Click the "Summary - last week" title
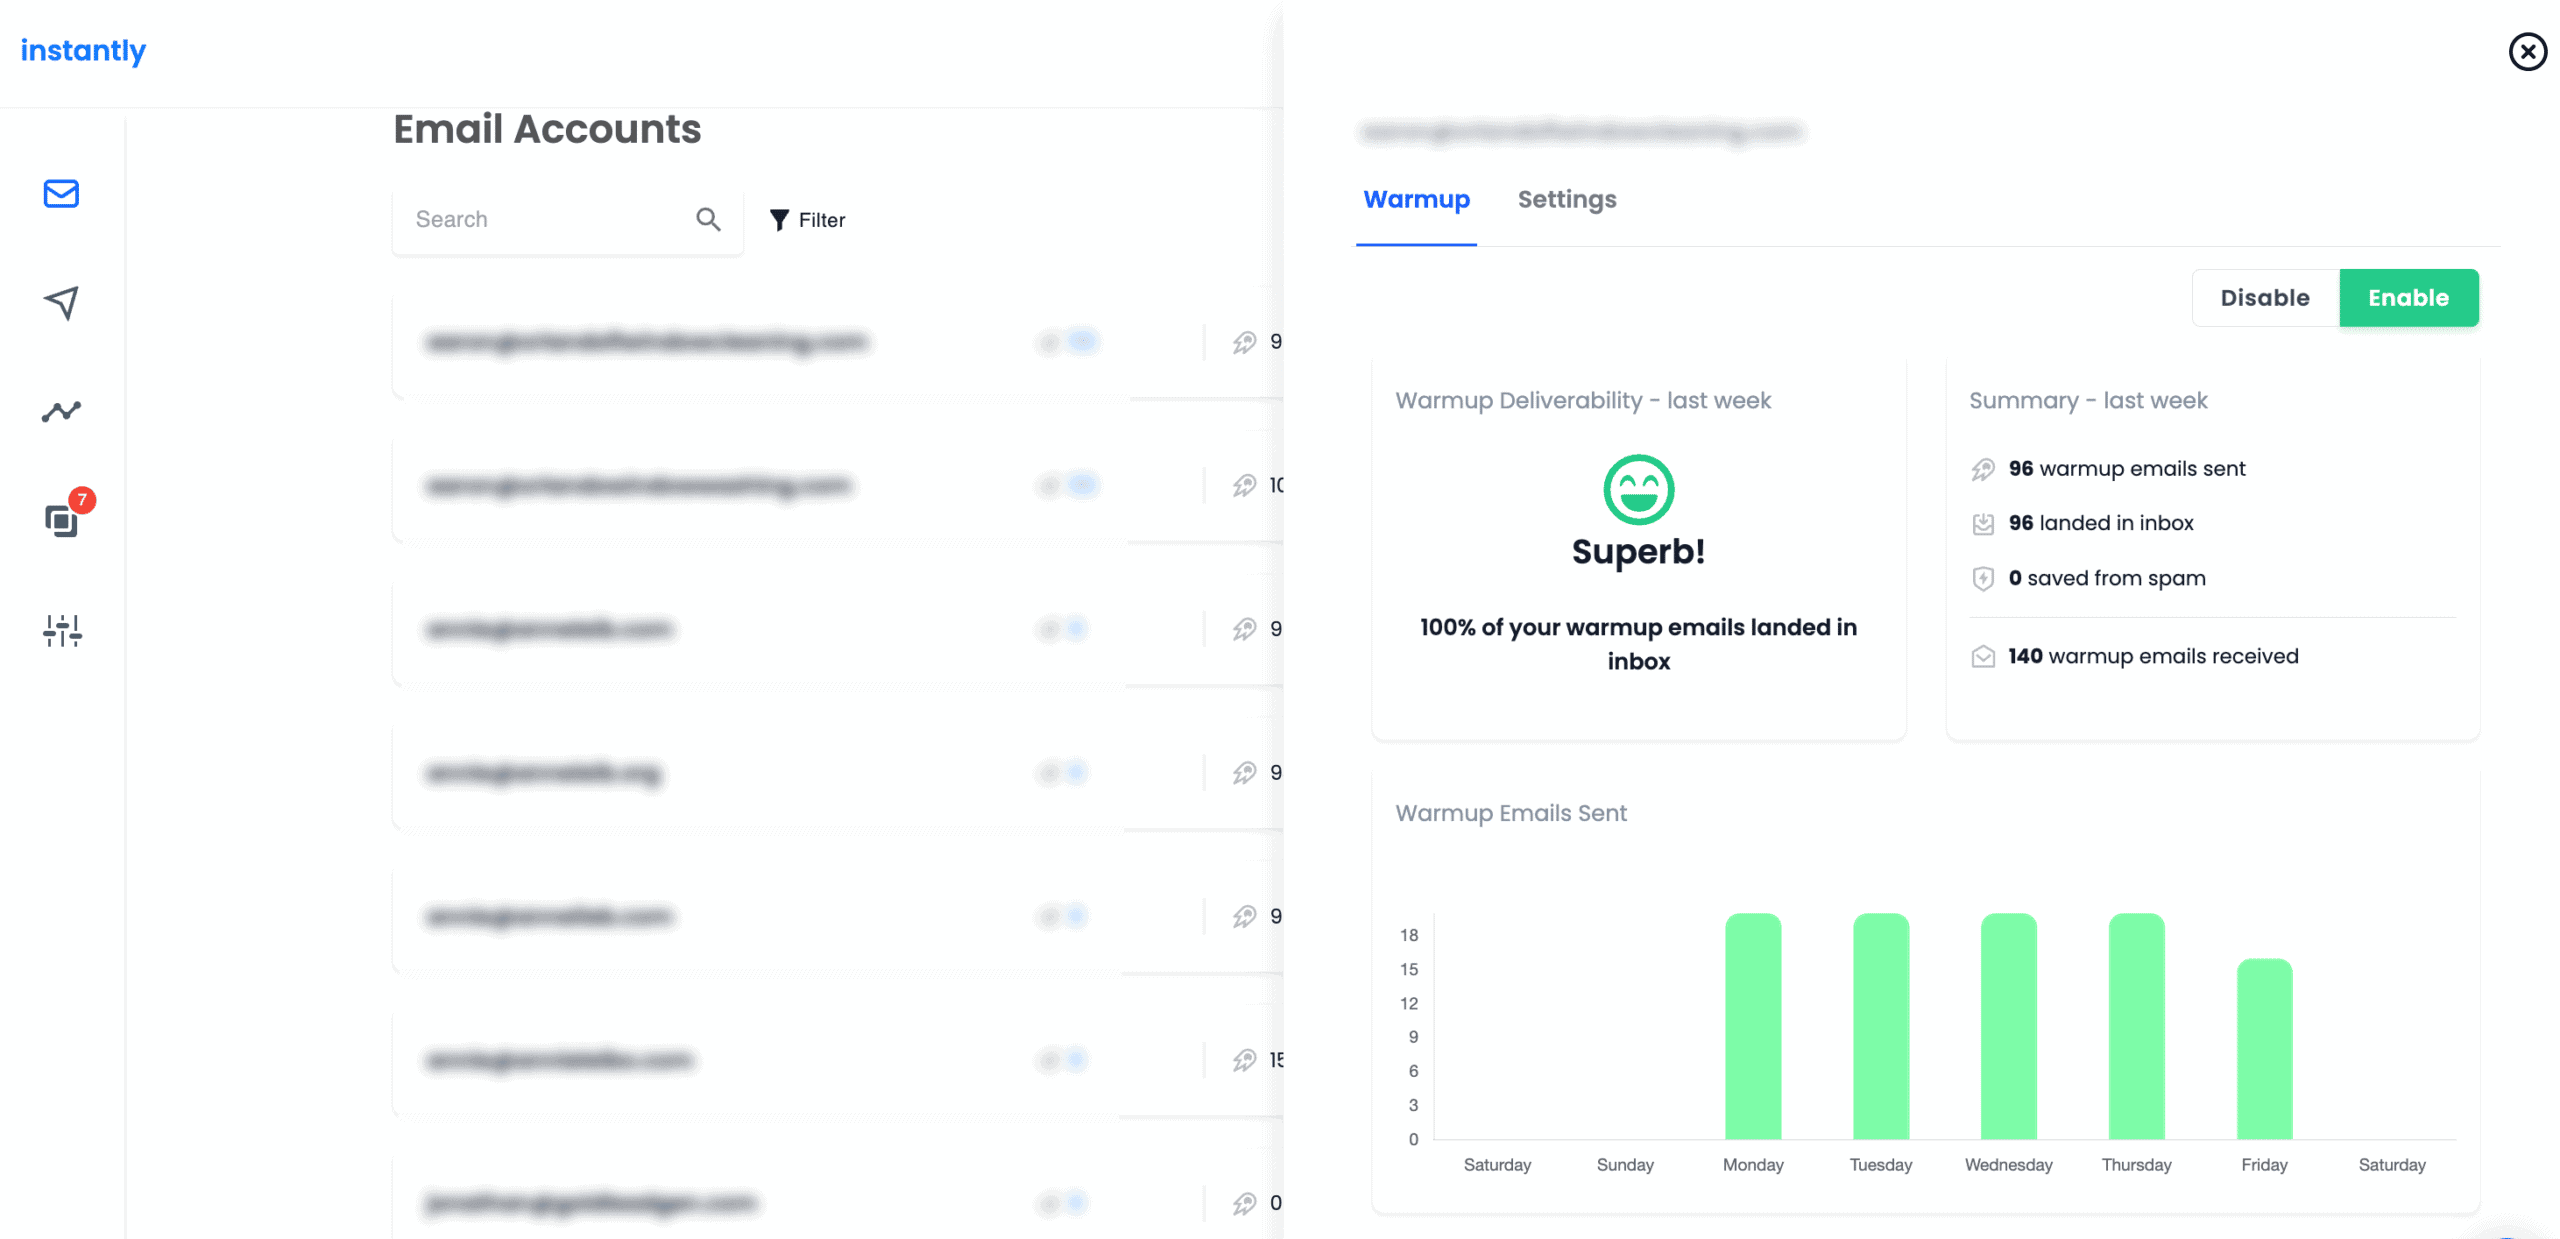The image size is (2560, 1239). coord(2088,400)
